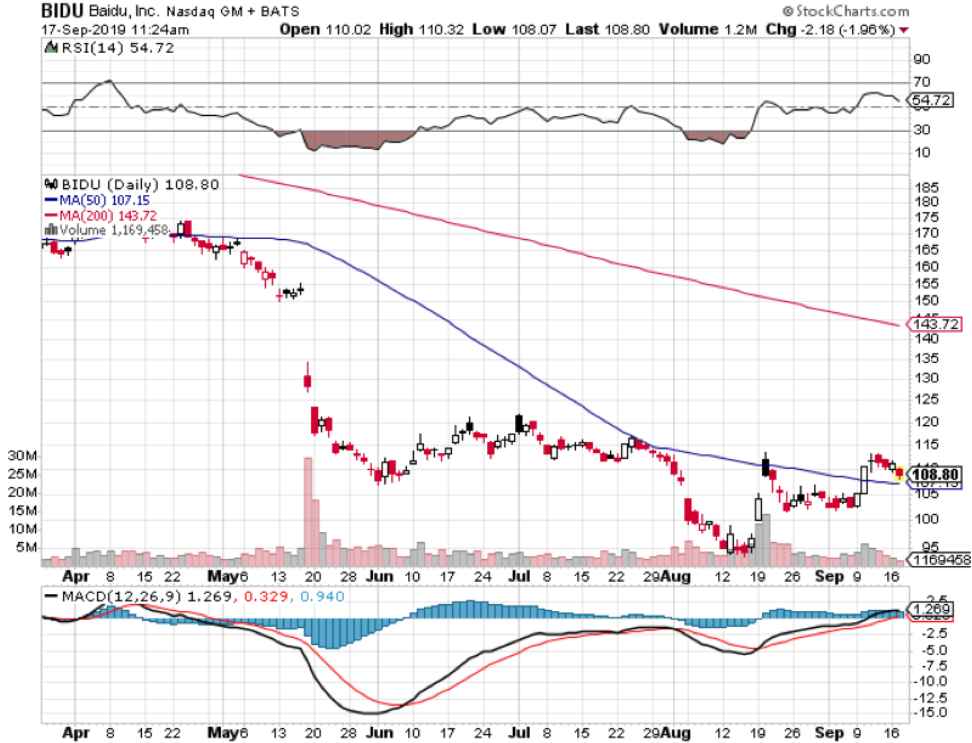Click the tallest volume spike bar in May
This screenshot has height=743, width=972.
point(307,512)
